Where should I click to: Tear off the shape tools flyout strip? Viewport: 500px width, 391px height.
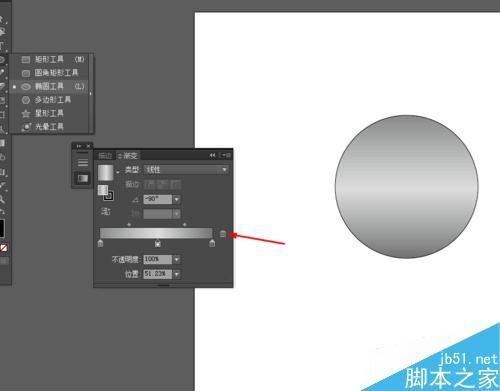pyautogui.click(x=91, y=94)
